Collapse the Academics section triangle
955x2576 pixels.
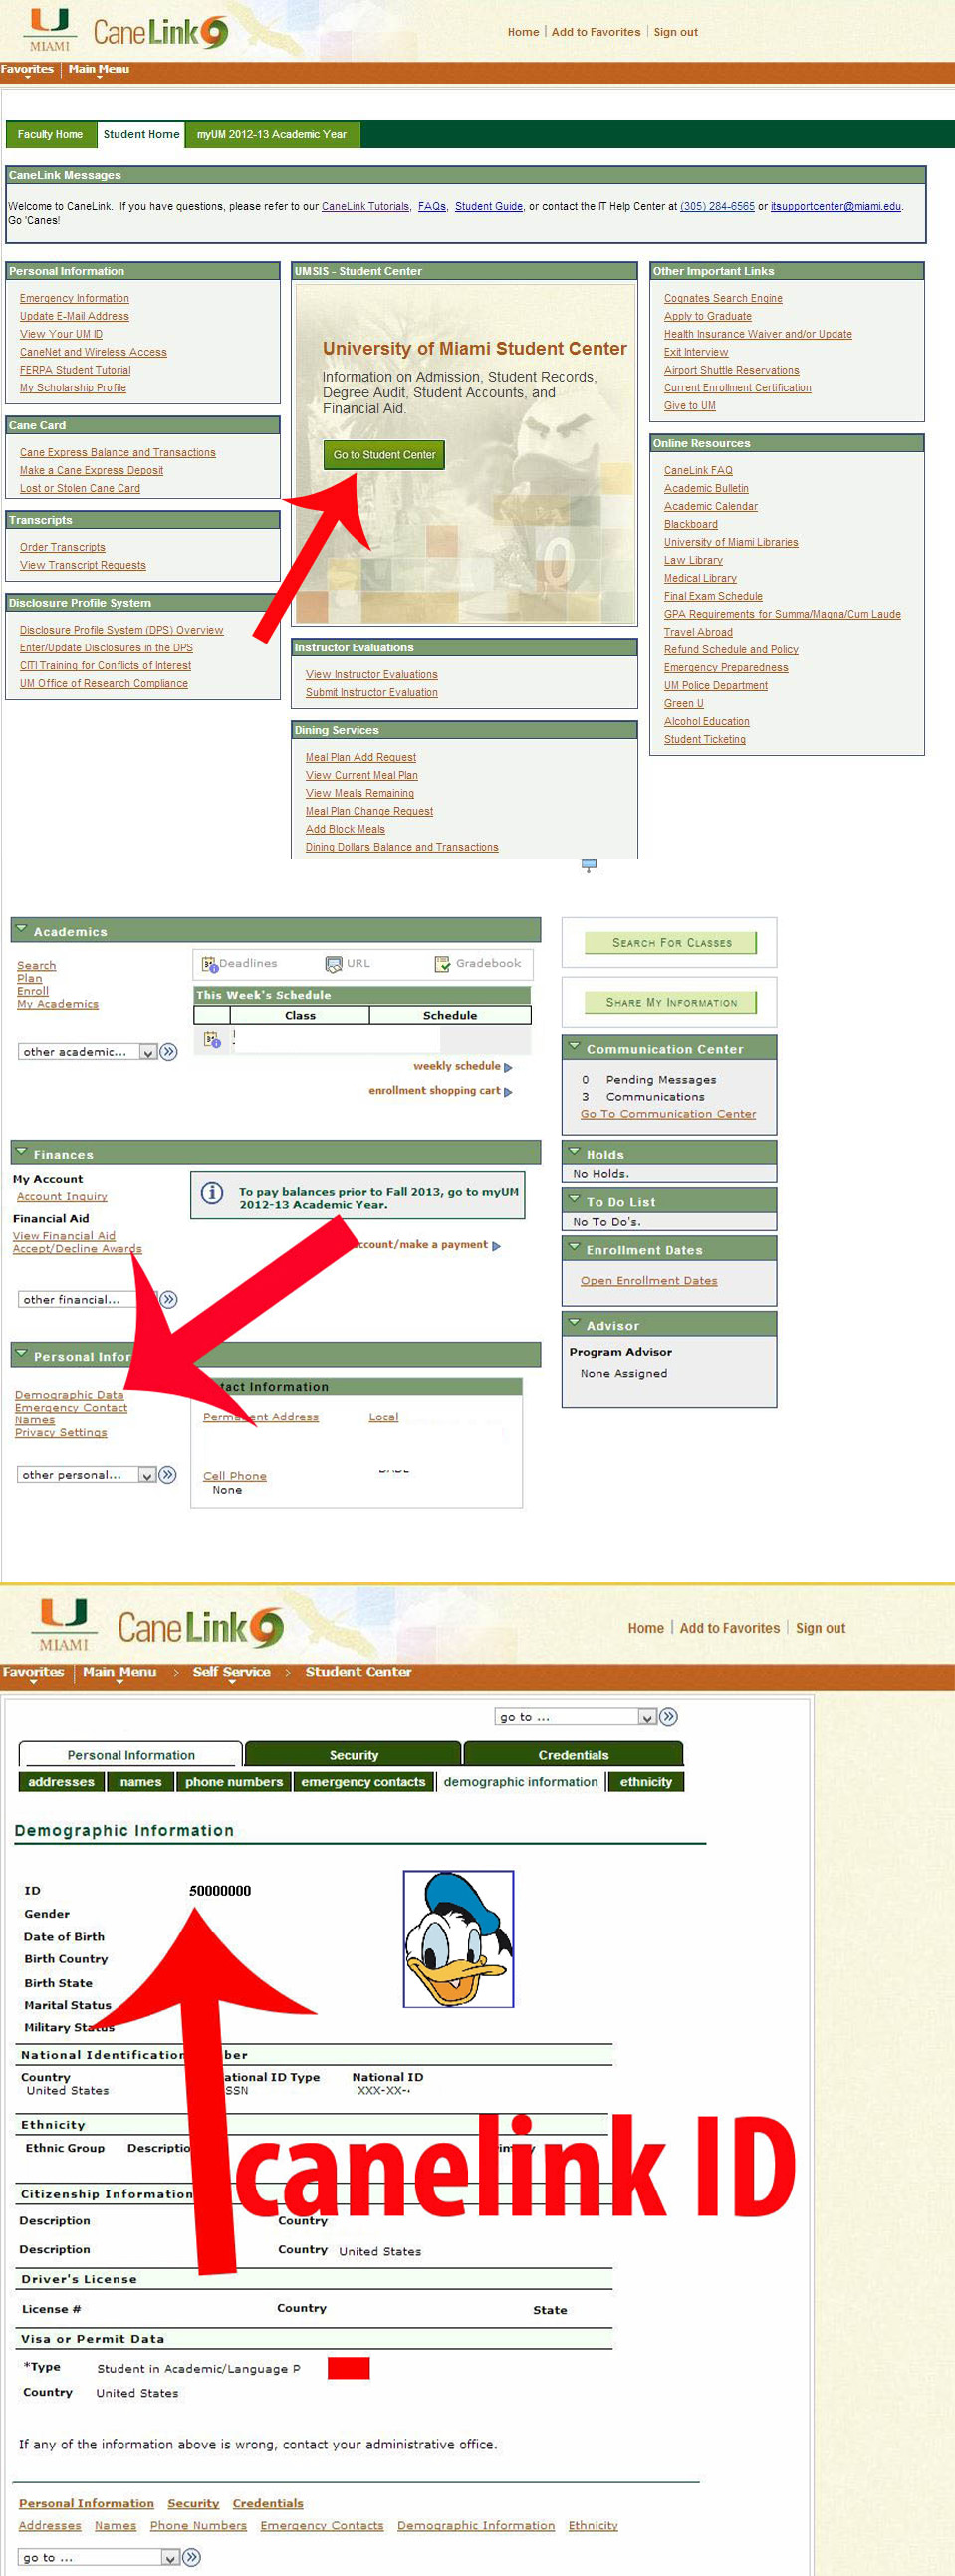[21, 930]
